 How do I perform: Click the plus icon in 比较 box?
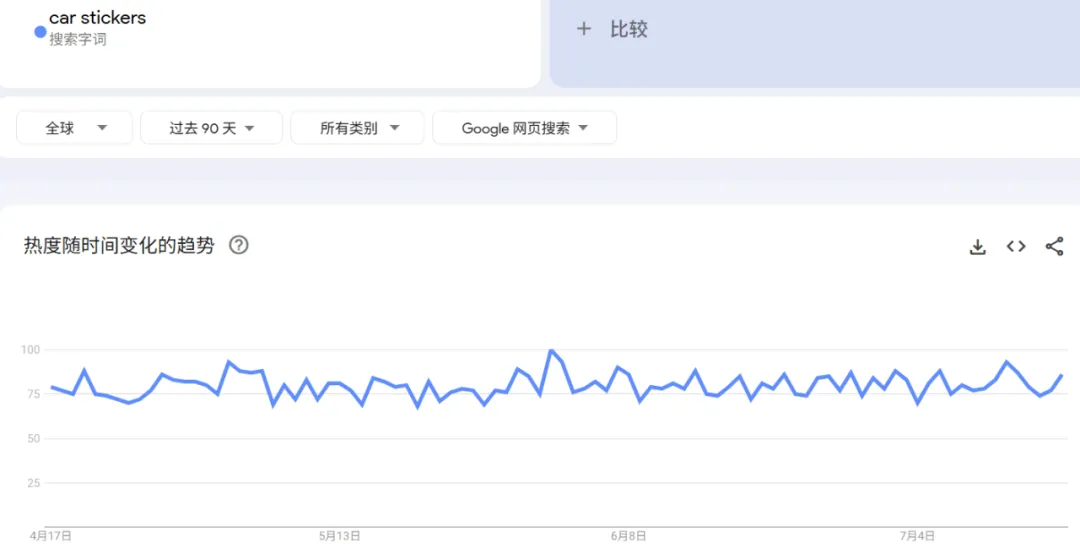click(583, 29)
